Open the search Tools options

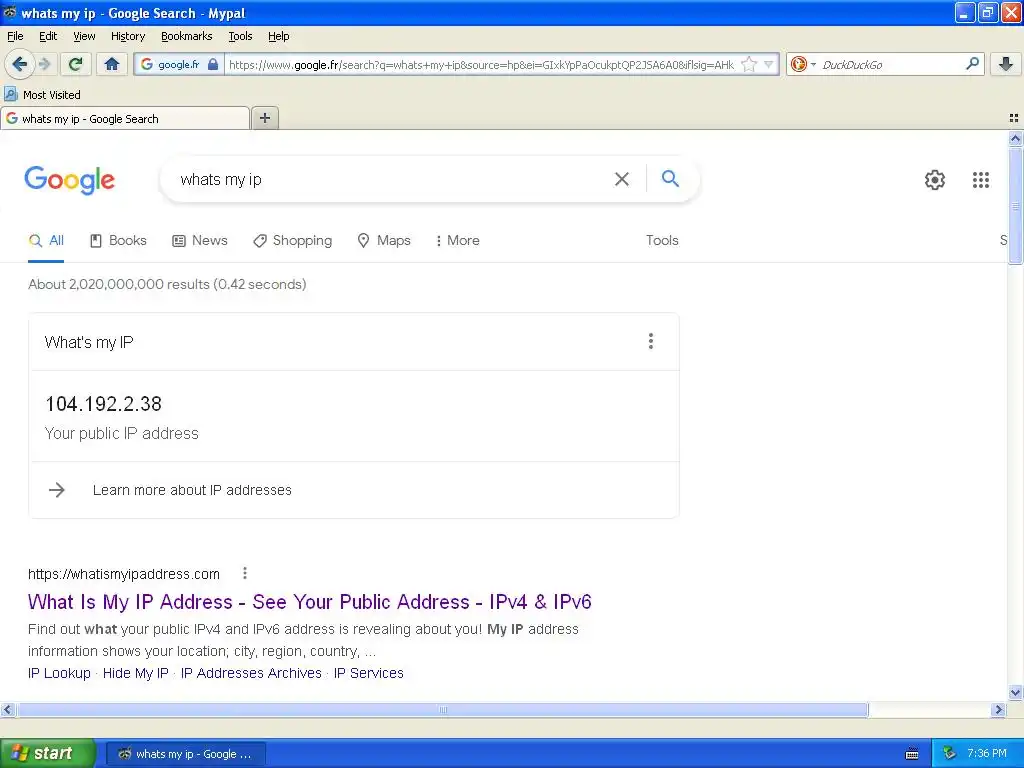point(662,240)
